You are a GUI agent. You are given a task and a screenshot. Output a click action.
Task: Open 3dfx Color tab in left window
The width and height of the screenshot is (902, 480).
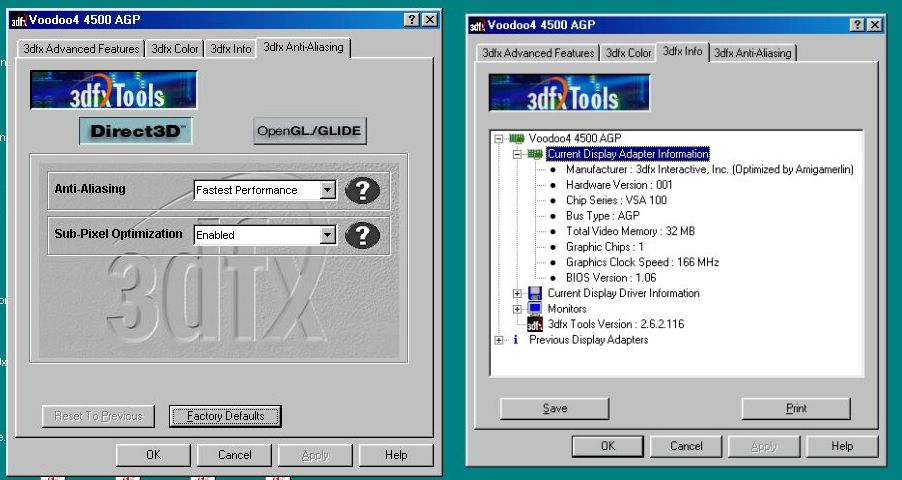pyautogui.click(x=174, y=49)
